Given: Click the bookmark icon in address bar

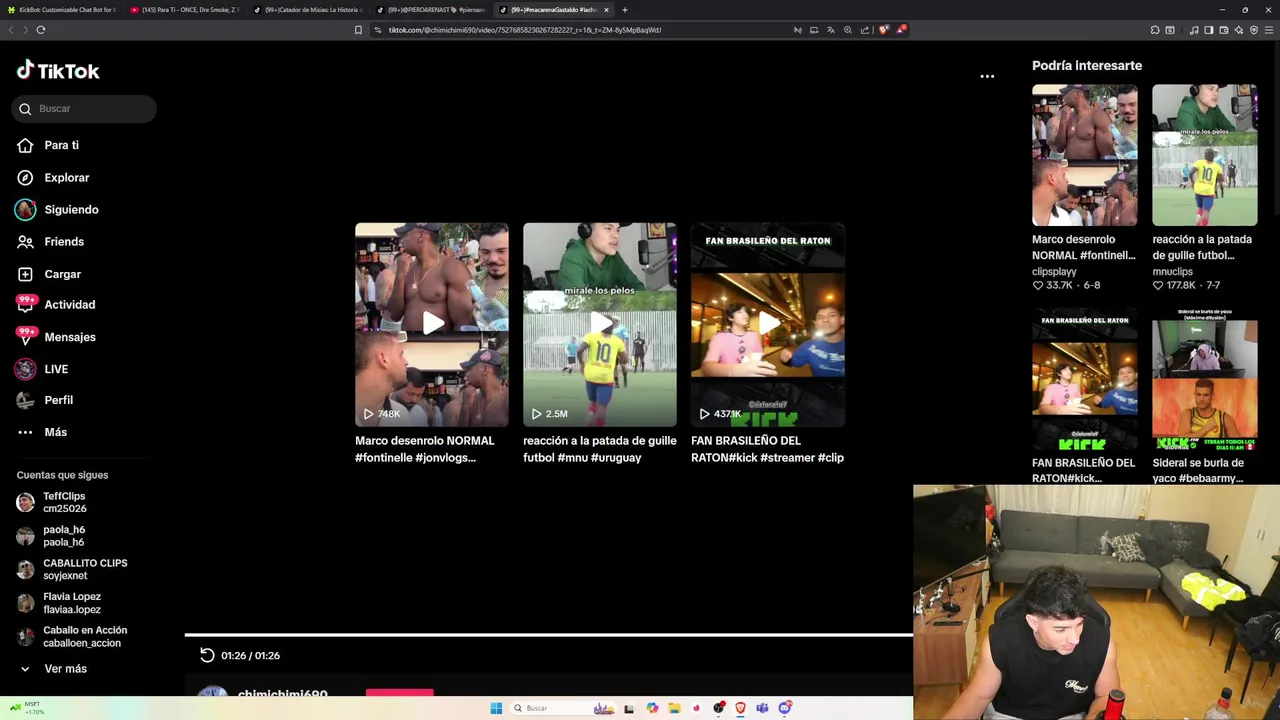Looking at the screenshot, I should (358, 30).
